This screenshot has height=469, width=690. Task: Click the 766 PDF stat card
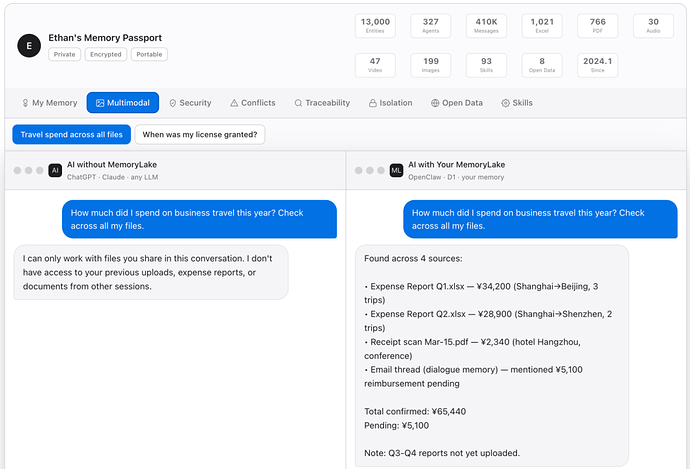coord(597,26)
